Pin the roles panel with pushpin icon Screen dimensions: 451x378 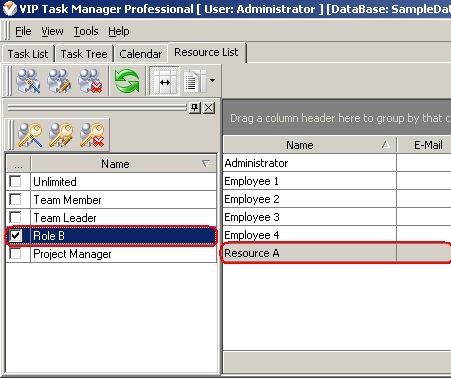point(195,108)
